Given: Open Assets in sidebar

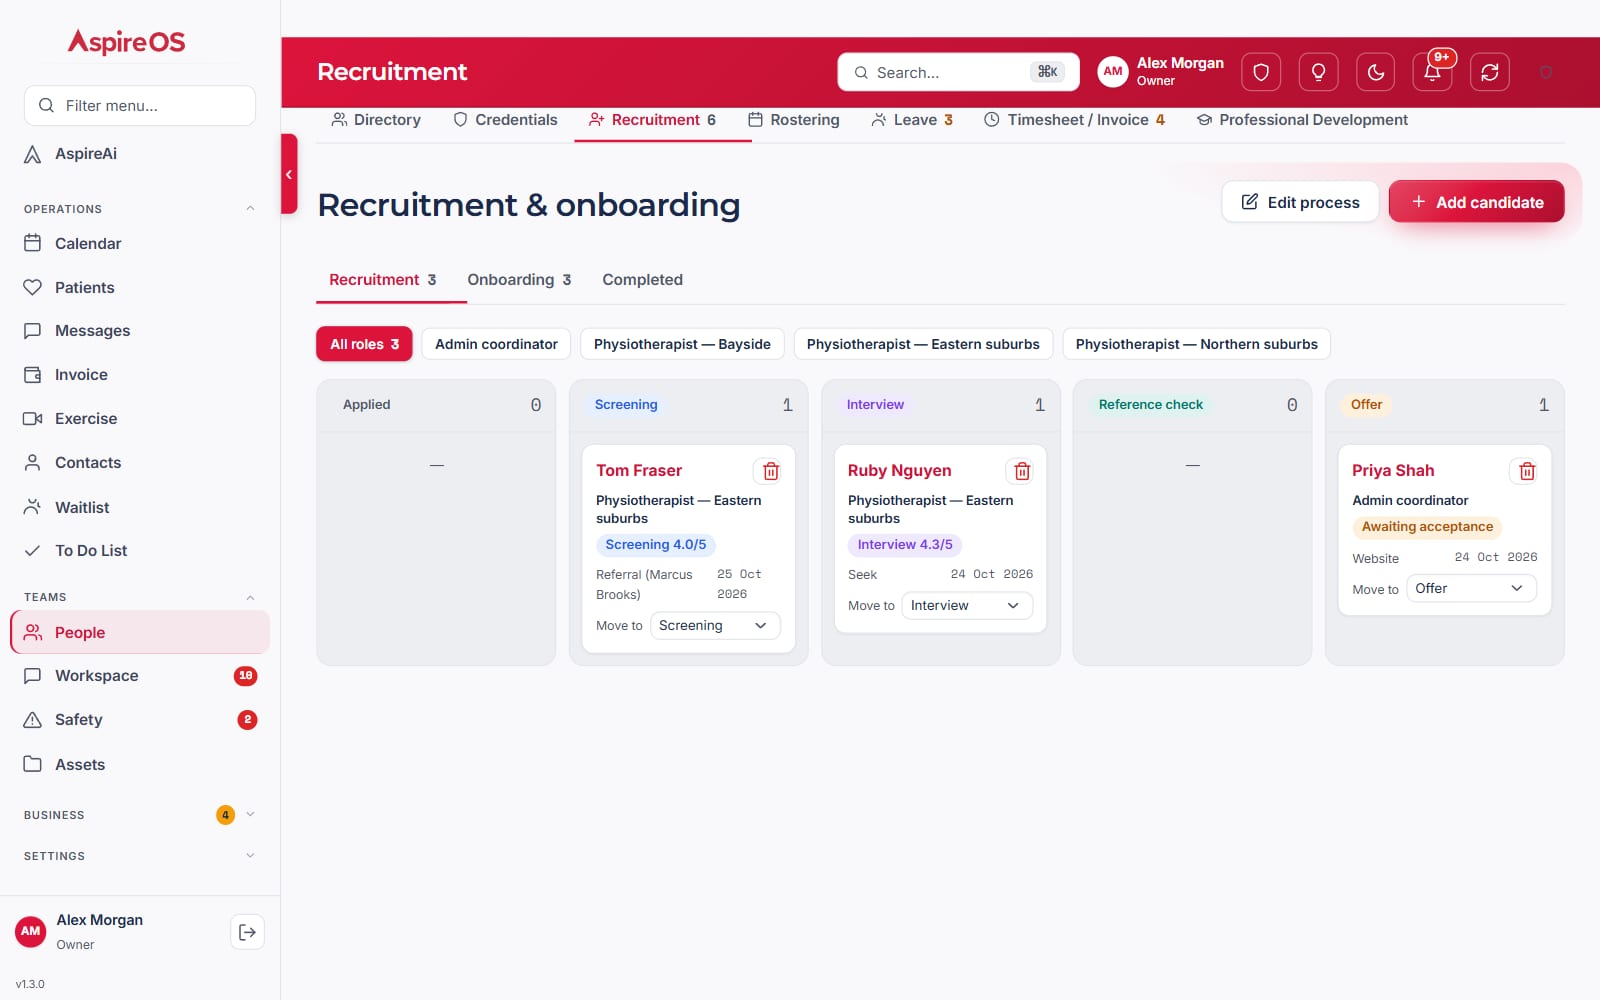Looking at the screenshot, I should tap(140, 764).
